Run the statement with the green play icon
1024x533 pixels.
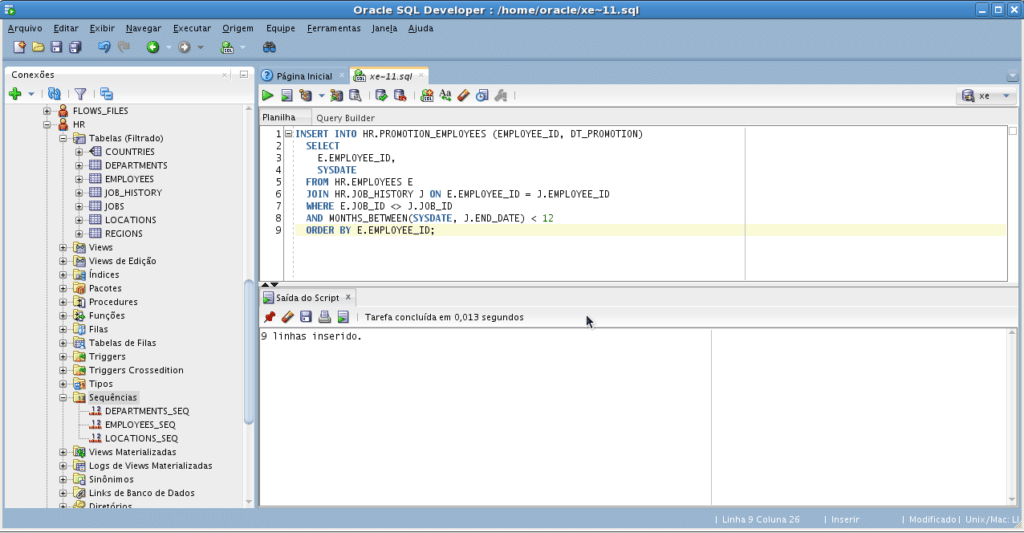click(268, 96)
